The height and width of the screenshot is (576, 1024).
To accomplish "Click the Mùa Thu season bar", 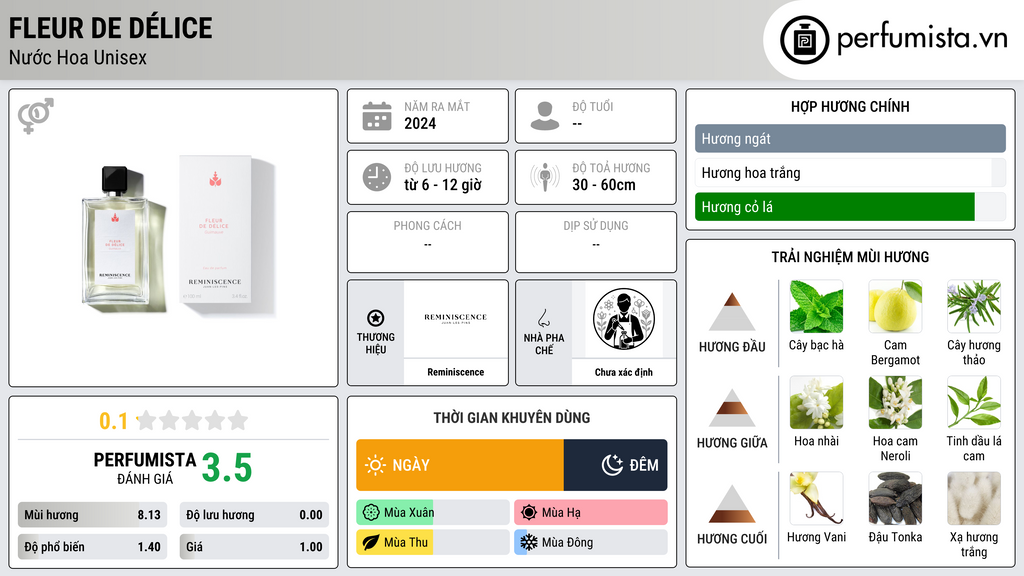I will (433, 542).
